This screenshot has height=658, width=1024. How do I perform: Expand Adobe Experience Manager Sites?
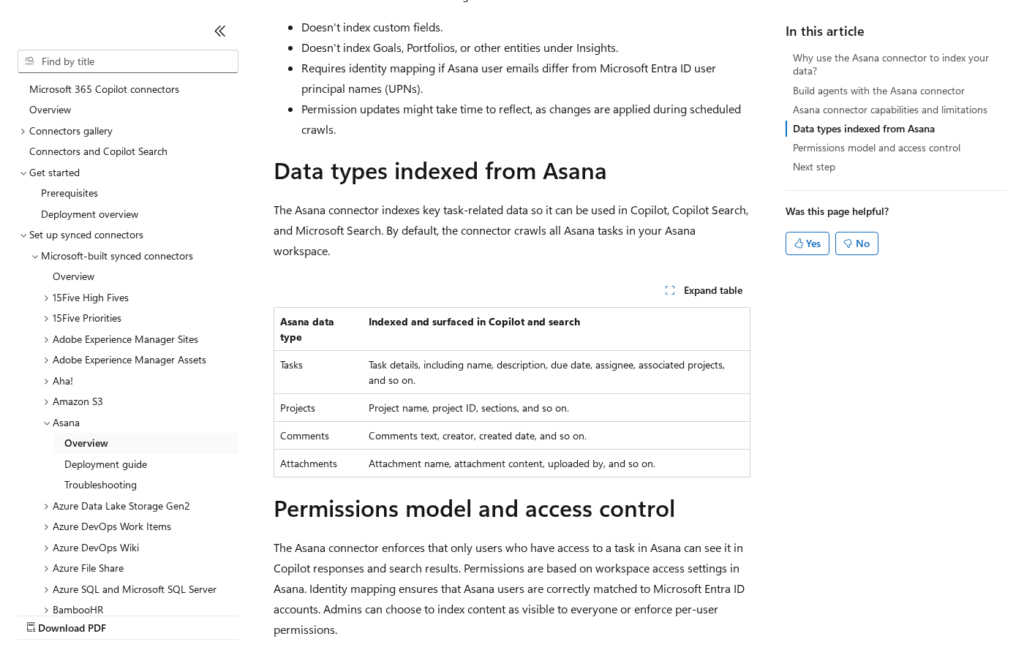point(46,339)
